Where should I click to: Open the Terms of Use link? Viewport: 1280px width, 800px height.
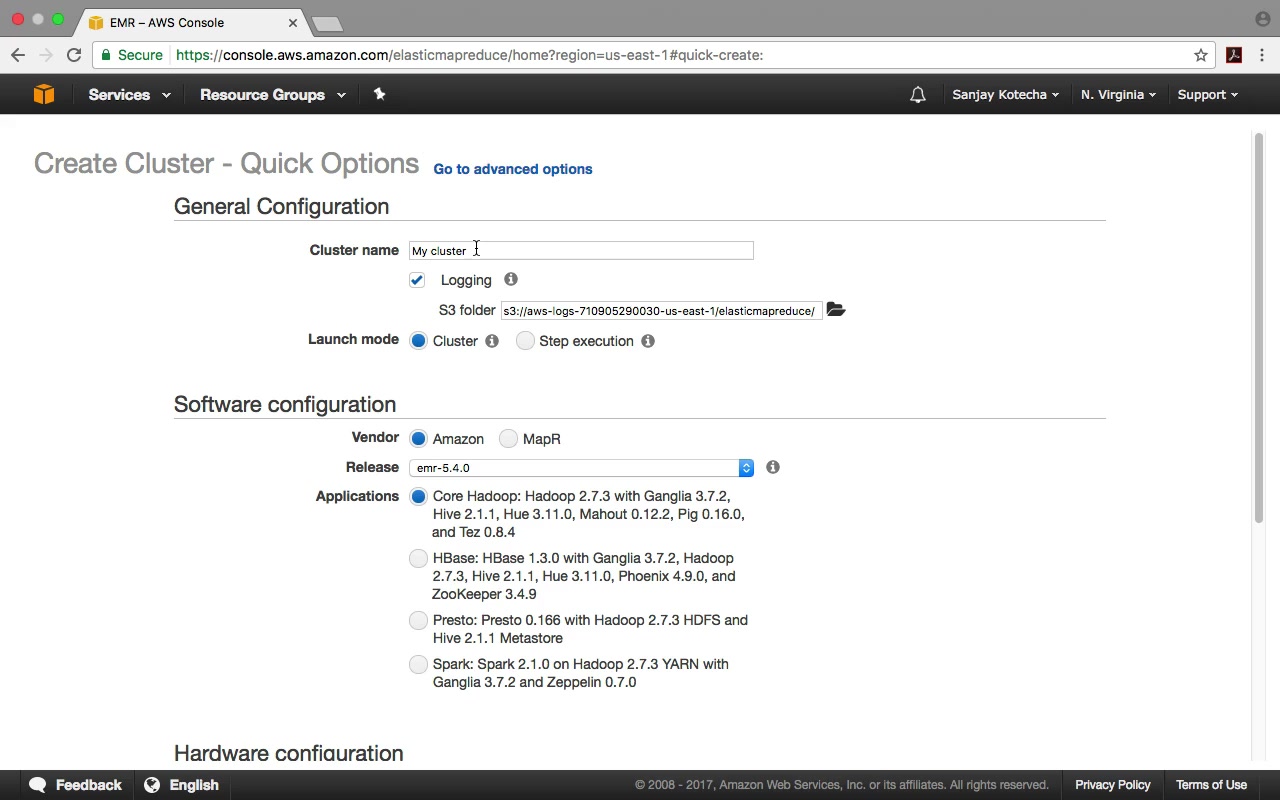(x=1211, y=785)
